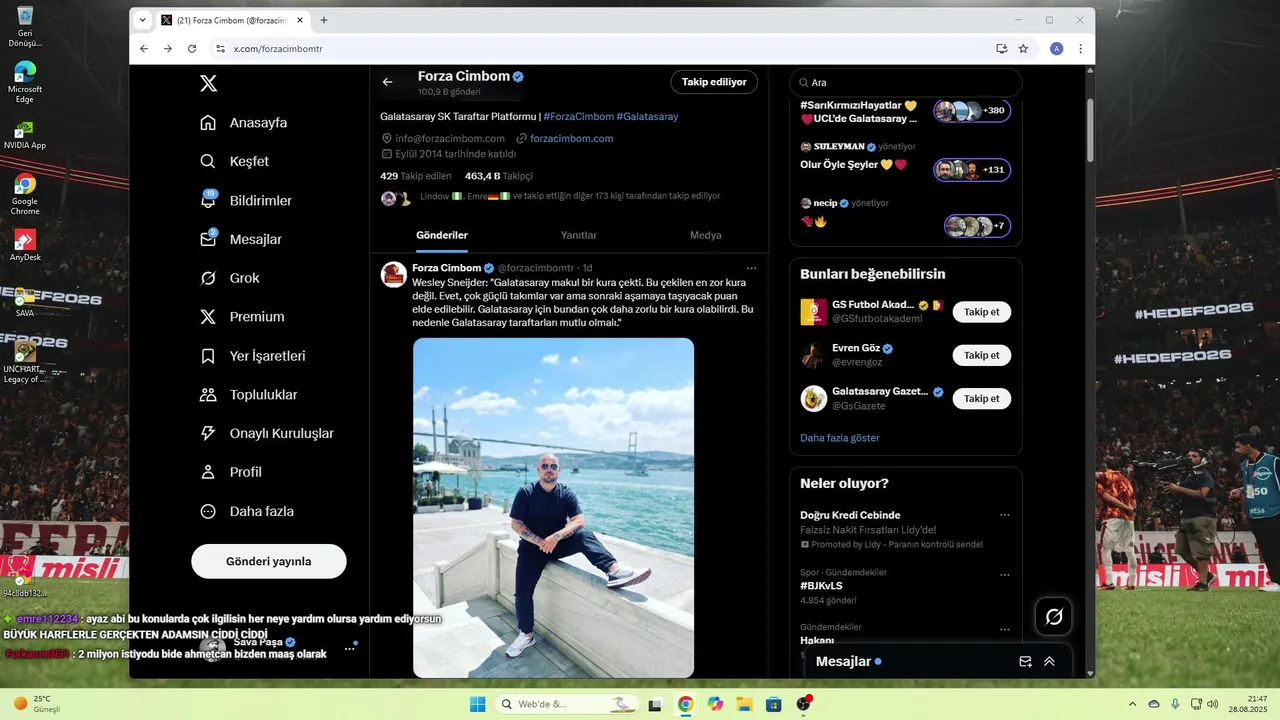The image size is (1280, 720).
Task: Go back in Chrome browser
Action: pos(144,48)
